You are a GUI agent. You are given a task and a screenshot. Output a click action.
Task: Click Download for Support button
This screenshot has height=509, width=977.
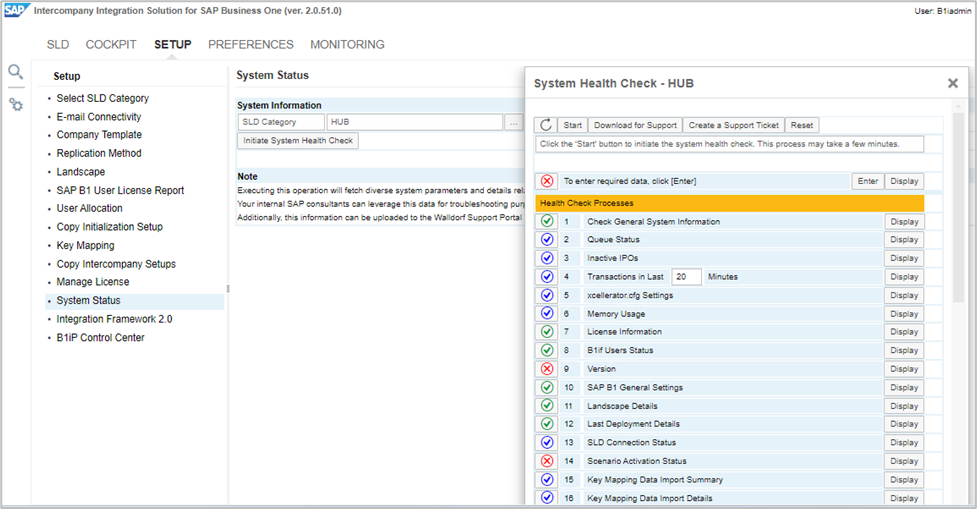point(635,125)
